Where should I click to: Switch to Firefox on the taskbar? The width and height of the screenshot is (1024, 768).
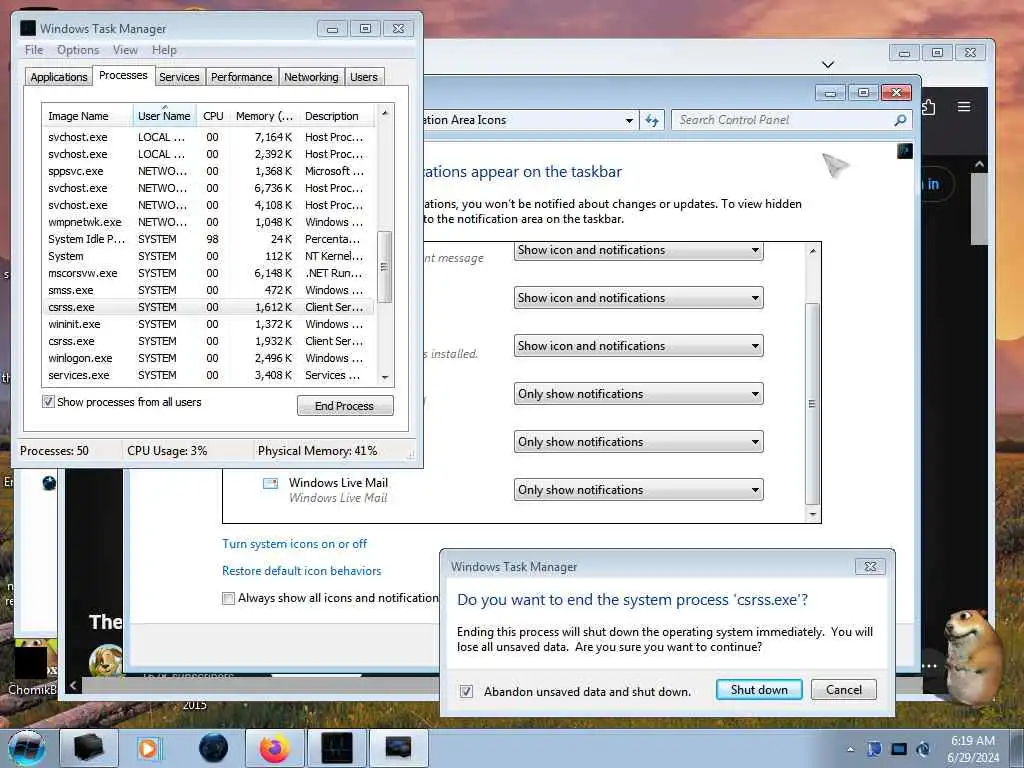pos(274,748)
